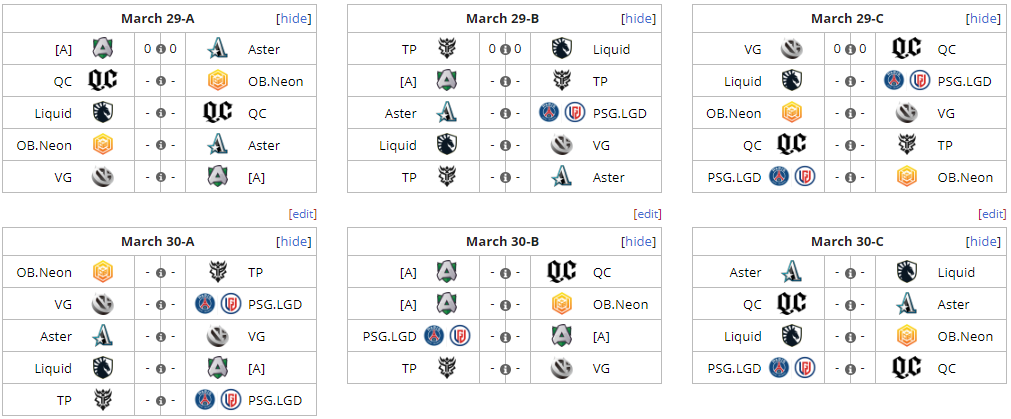
Task: Hide the March 29-A match table
Action: (x=294, y=19)
